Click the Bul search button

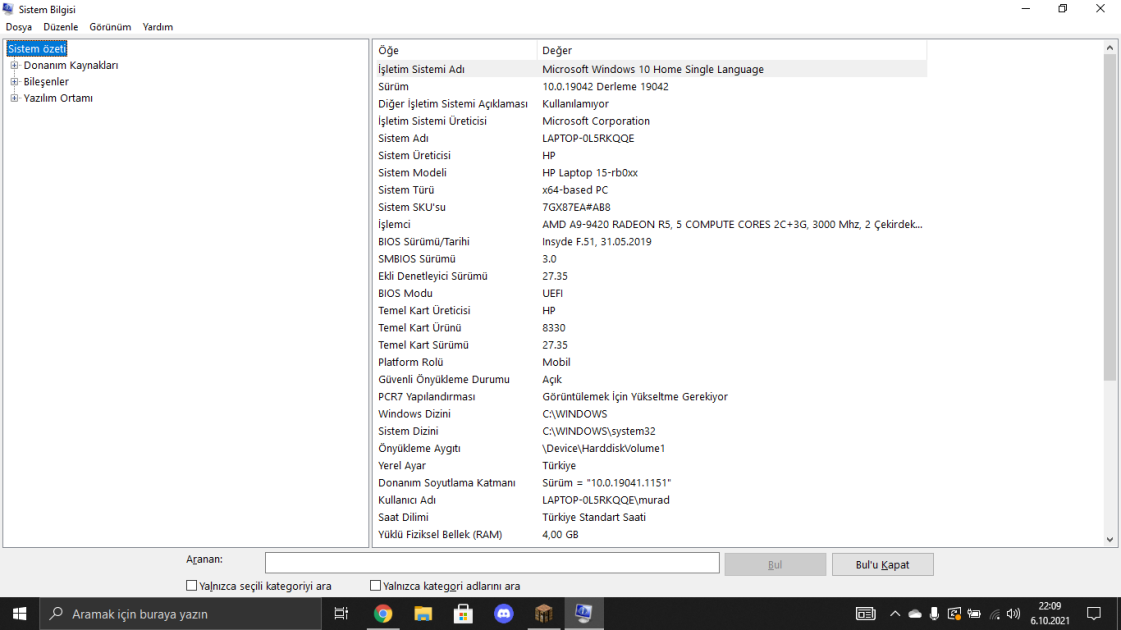click(775, 564)
